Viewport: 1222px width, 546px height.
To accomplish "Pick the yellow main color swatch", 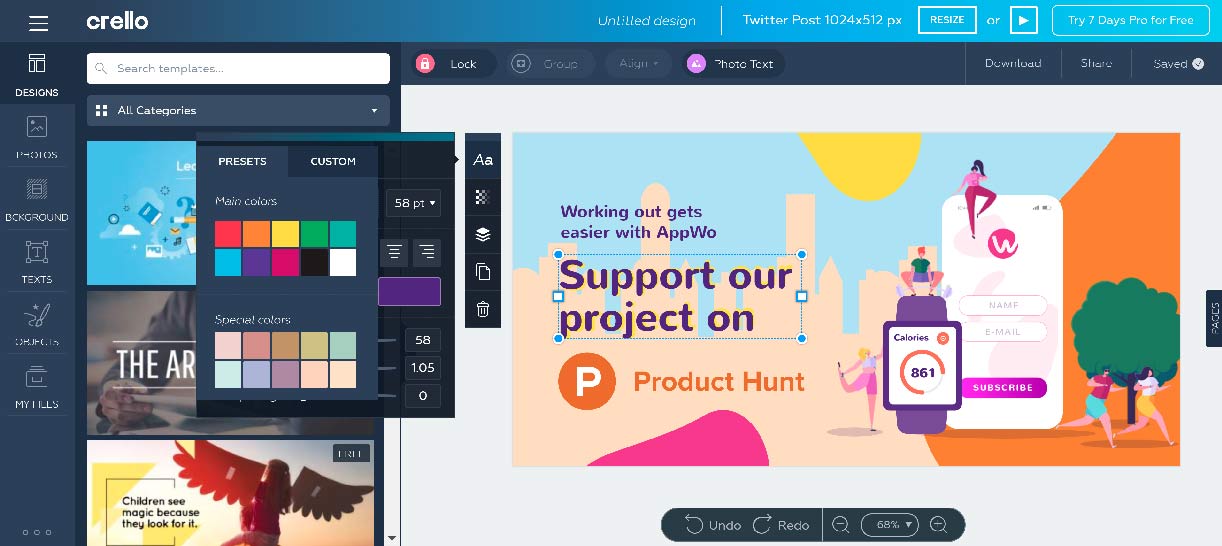I will click(286, 234).
